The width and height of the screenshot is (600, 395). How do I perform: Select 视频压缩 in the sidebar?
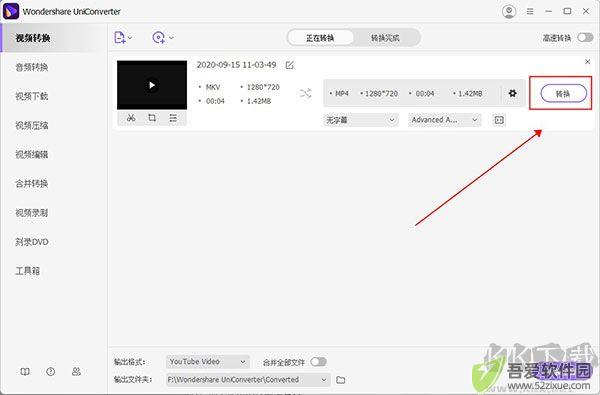tap(32, 126)
